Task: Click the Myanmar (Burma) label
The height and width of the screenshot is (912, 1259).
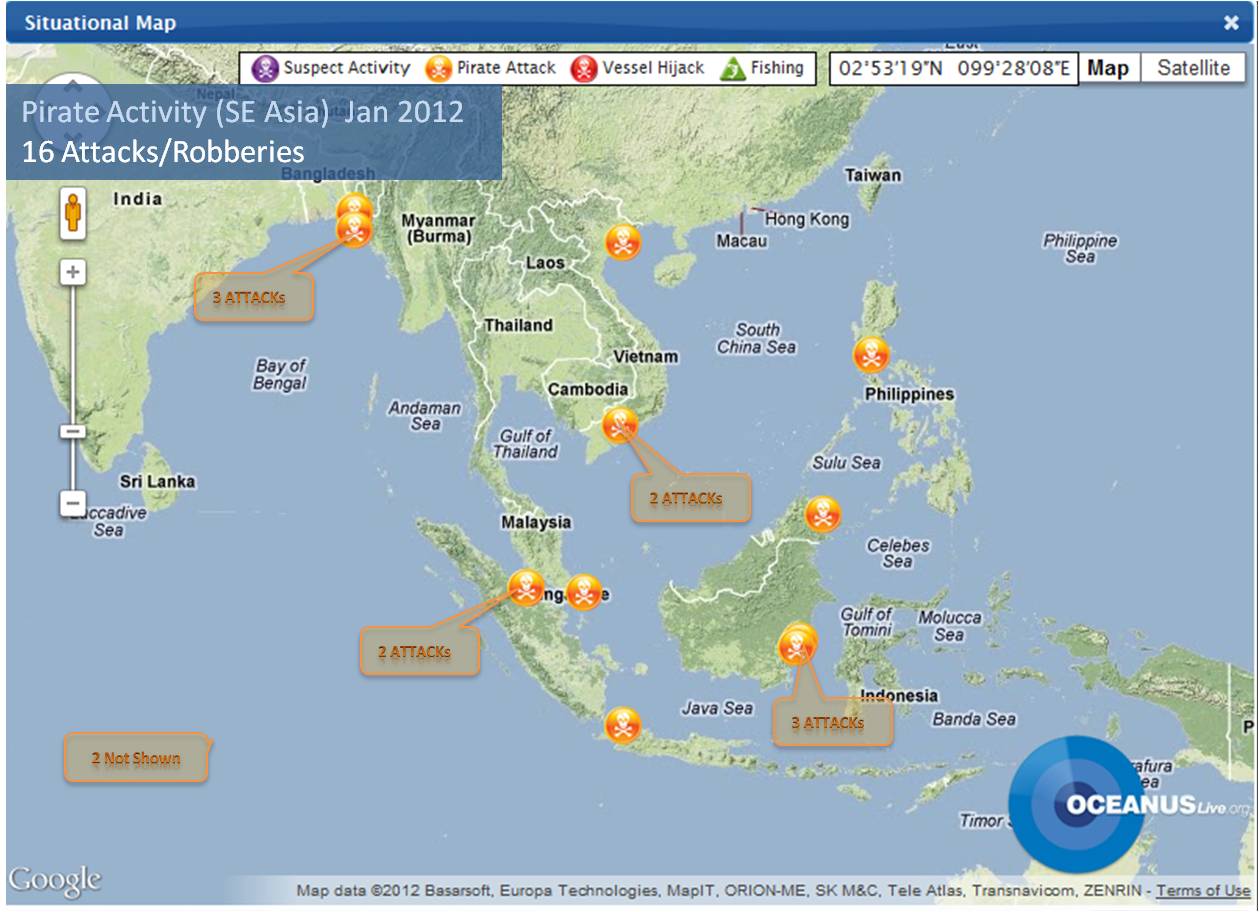Action: coord(439,228)
